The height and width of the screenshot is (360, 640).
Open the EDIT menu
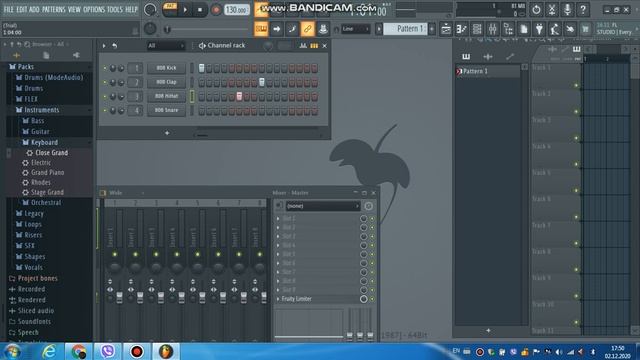click(x=21, y=9)
